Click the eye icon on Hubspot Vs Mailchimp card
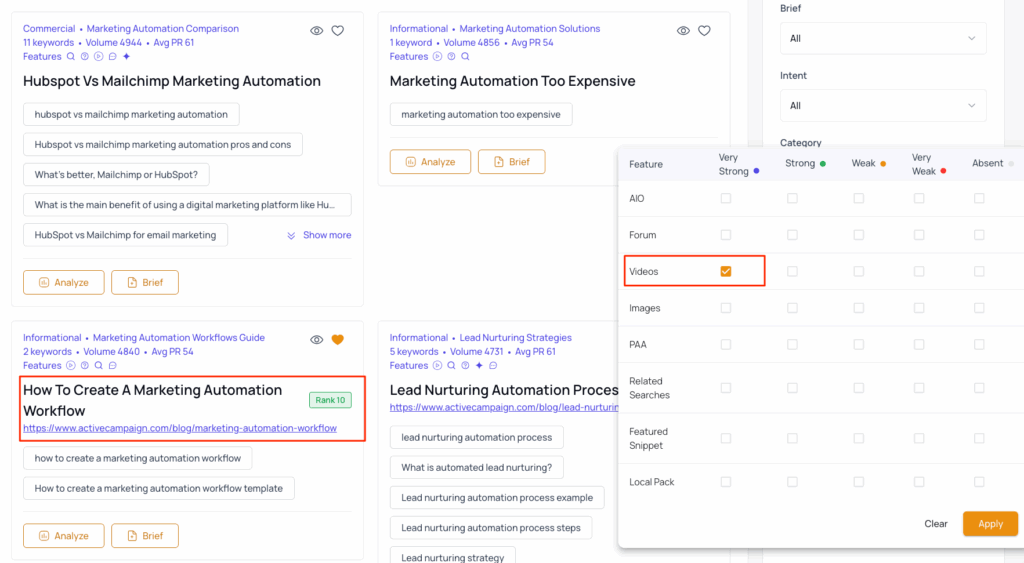 coord(317,31)
